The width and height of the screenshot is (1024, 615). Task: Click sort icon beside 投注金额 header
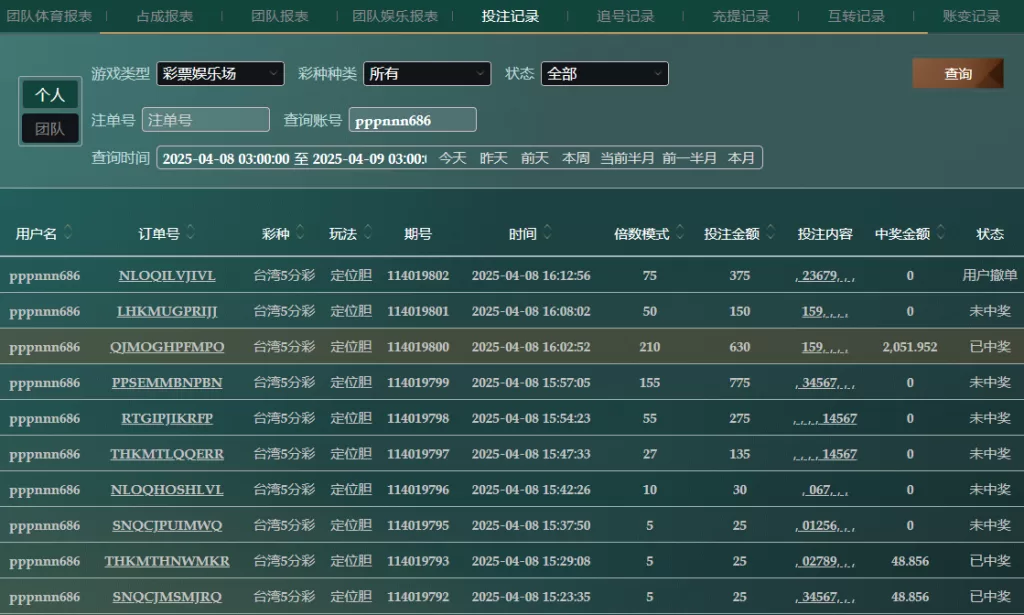pyautogui.click(x=770, y=233)
